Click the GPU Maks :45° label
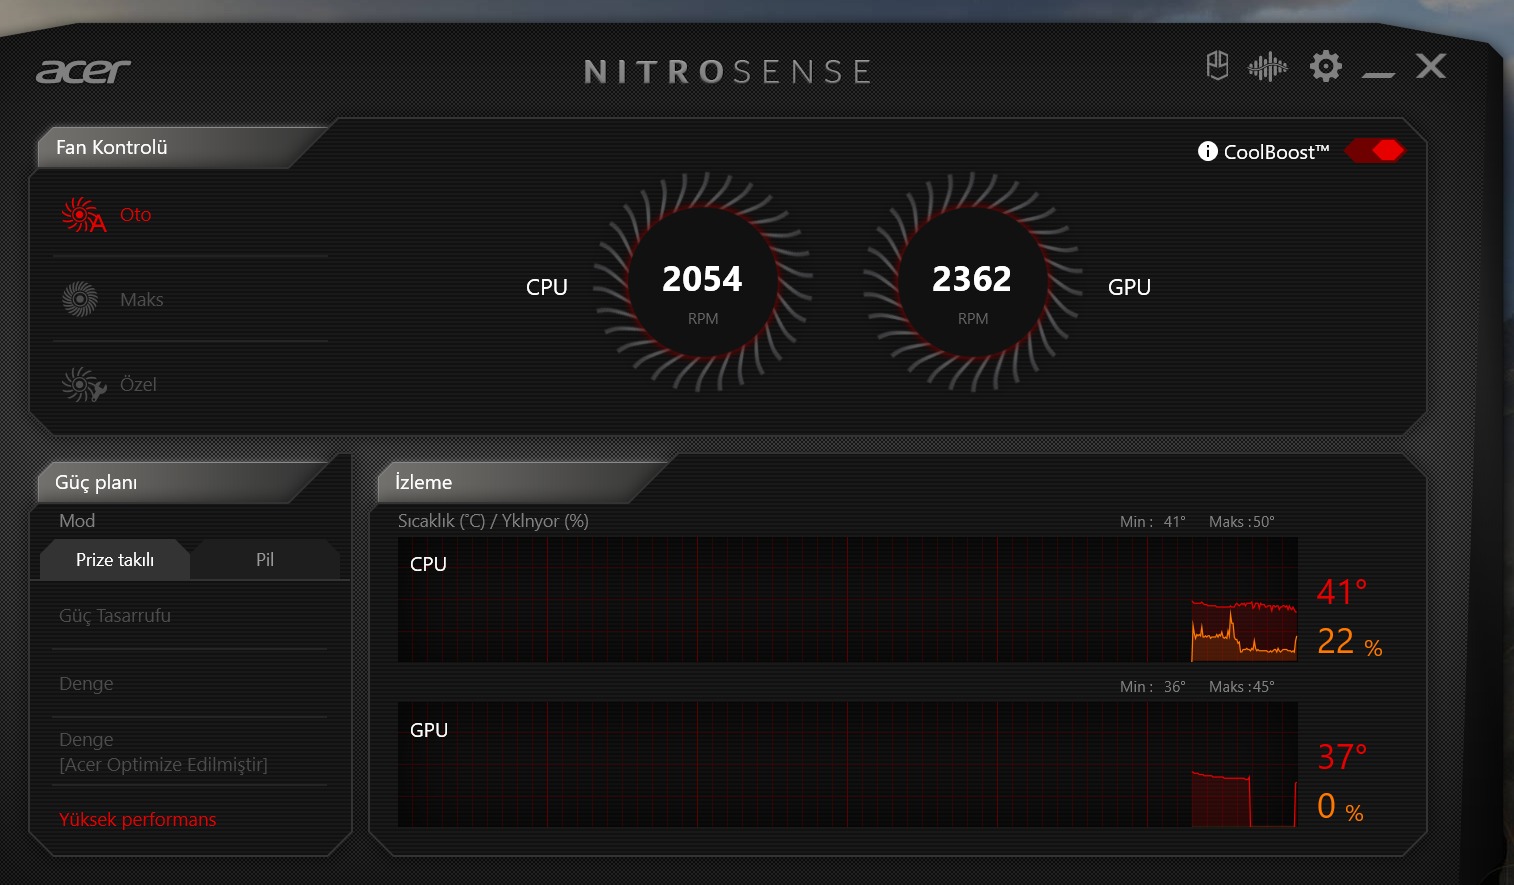The width and height of the screenshot is (1514, 885). pyautogui.click(x=1241, y=687)
